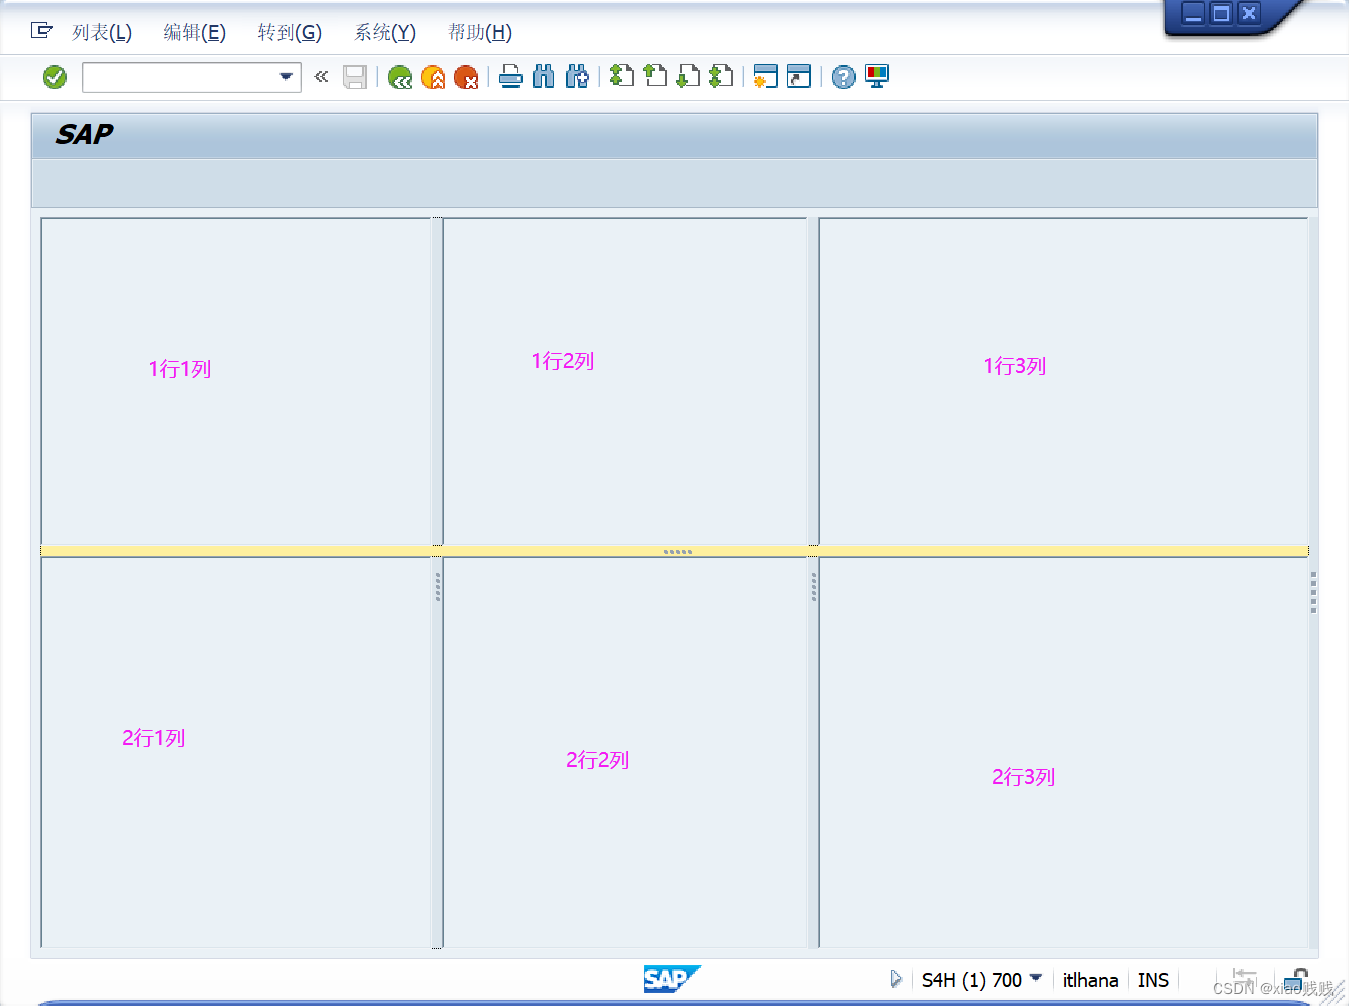This screenshot has height=1006, width=1349.
Task: Click the vertical splitter grip between columns 1 and 2
Action: point(438,587)
